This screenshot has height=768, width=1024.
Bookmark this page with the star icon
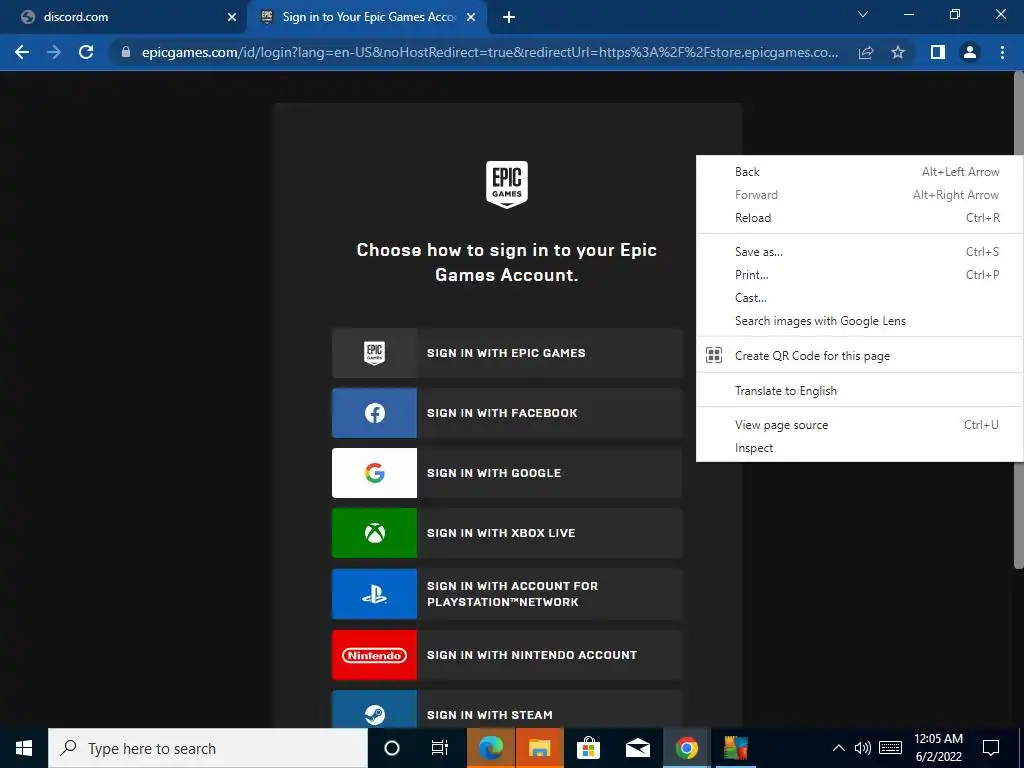click(x=898, y=52)
